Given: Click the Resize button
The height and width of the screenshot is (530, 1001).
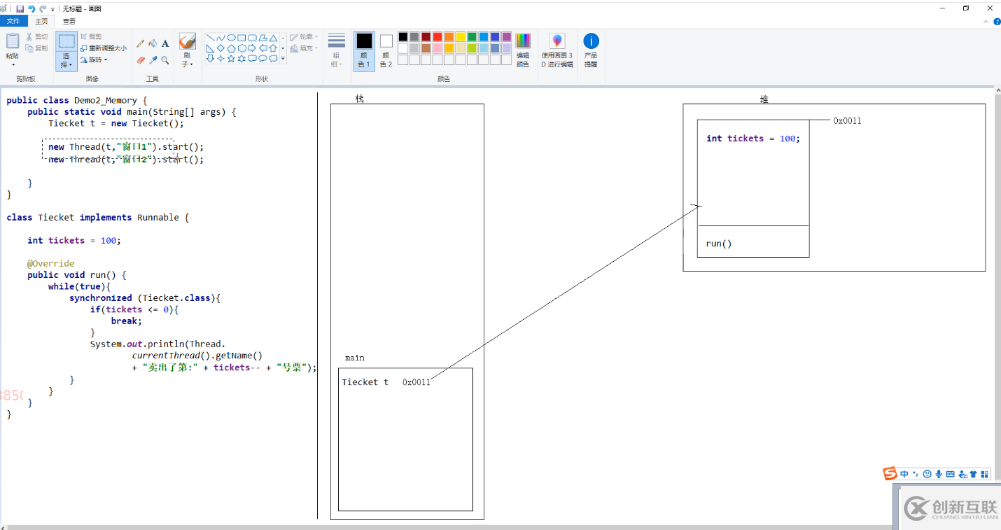Looking at the screenshot, I should pos(103,47).
